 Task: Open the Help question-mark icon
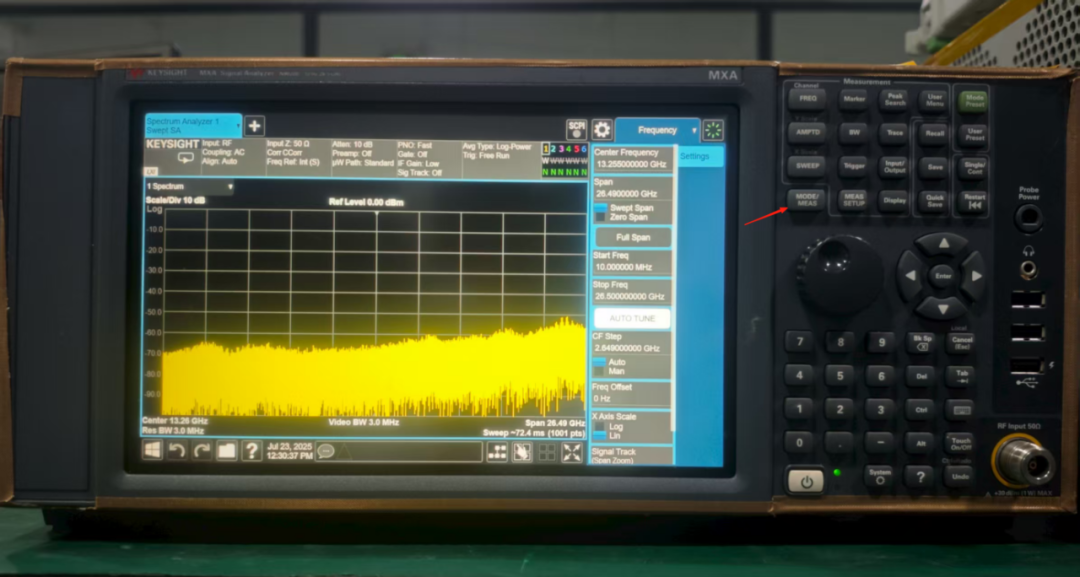point(252,450)
